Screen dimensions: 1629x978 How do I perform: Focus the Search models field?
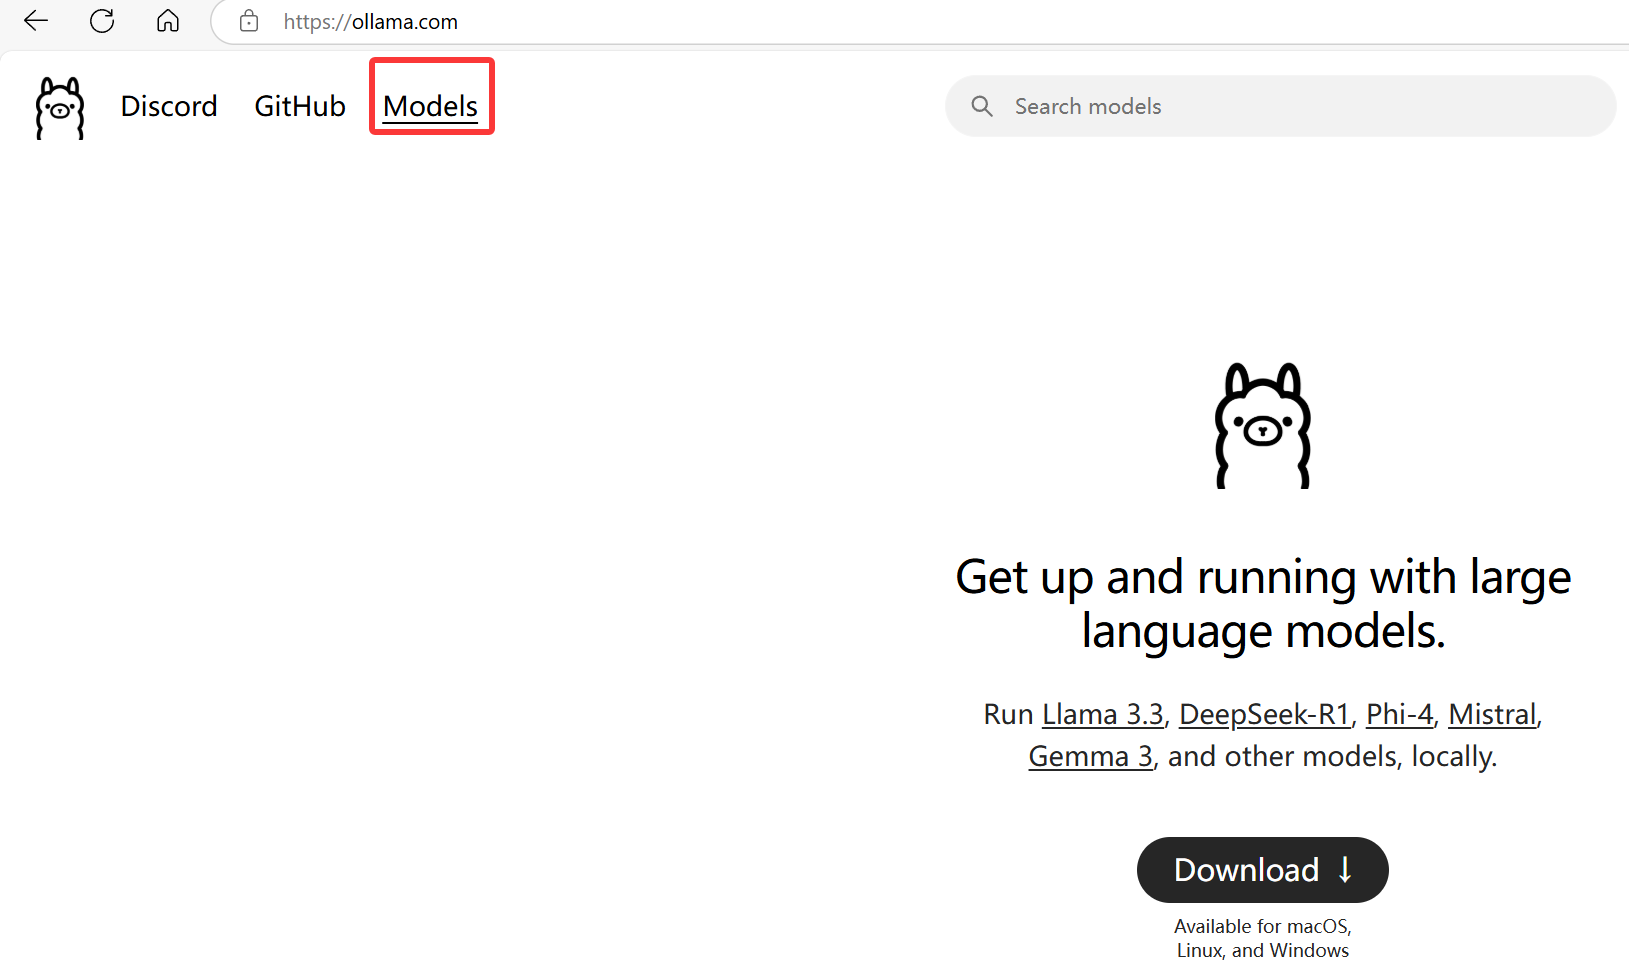(1280, 106)
